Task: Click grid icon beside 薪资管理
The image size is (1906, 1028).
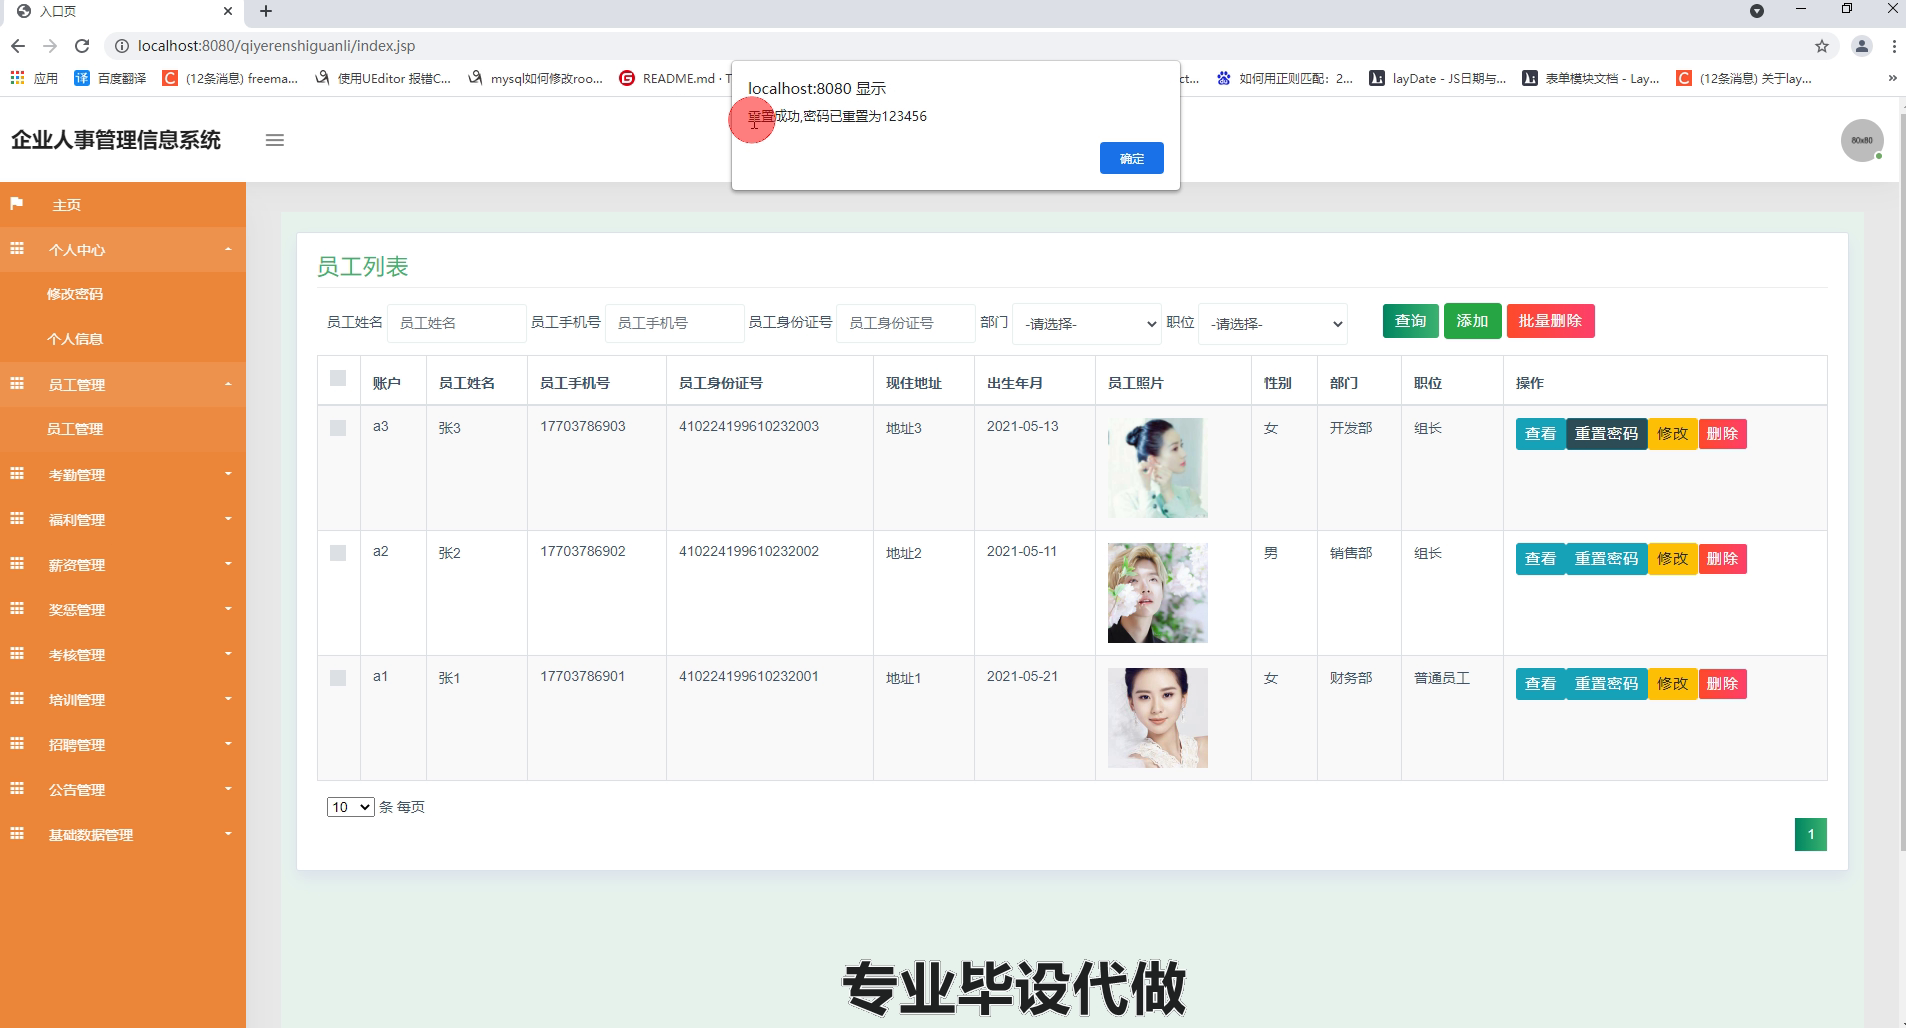Action: (17, 564)
